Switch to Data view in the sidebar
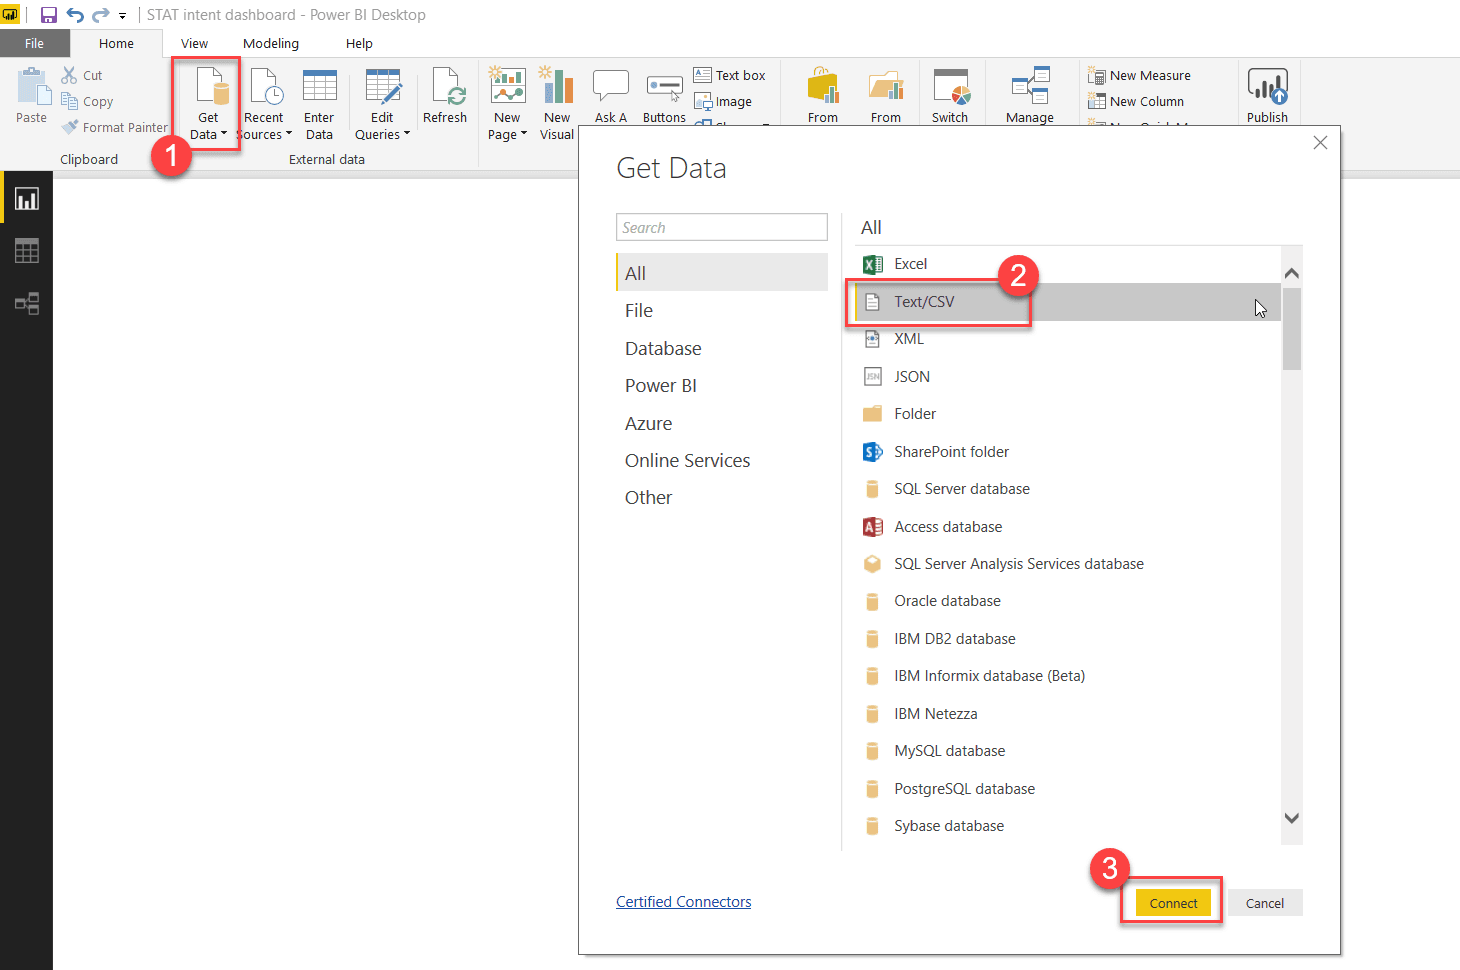Screen dimensions: 1460x970 click(x=26, y=250)
